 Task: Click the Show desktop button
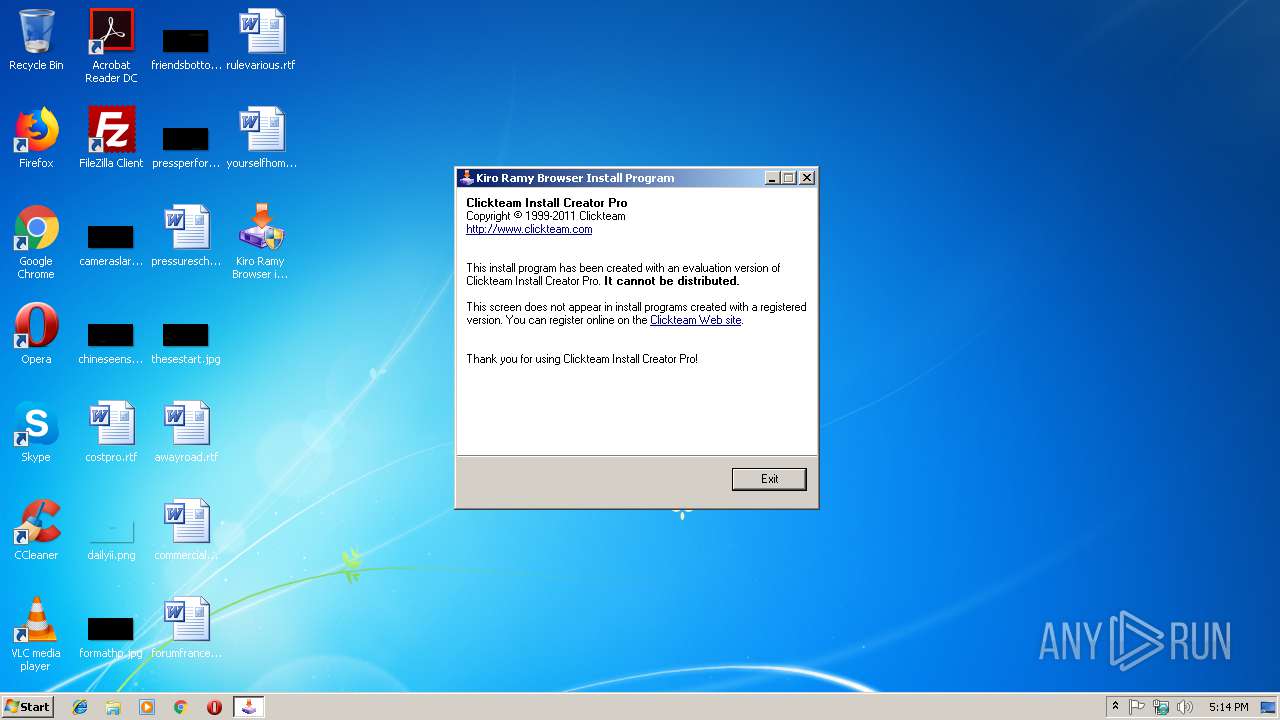[x=1270, y=707]
